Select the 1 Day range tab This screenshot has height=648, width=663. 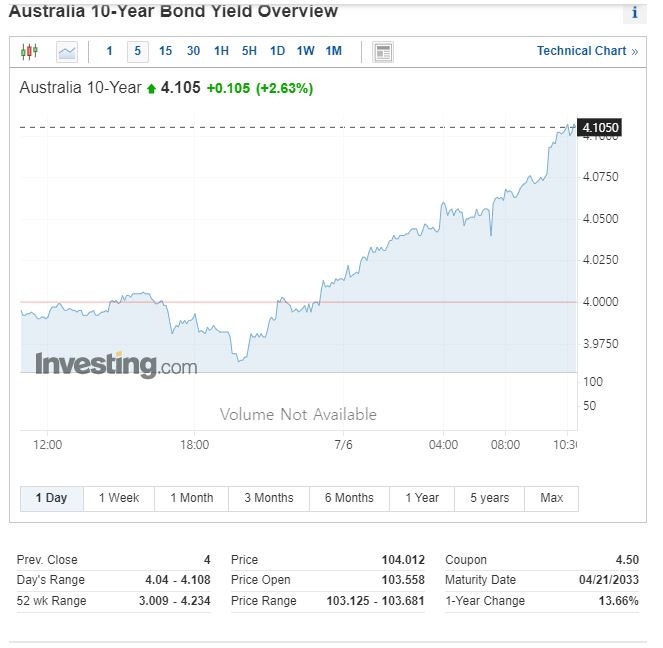coord(52,498)
